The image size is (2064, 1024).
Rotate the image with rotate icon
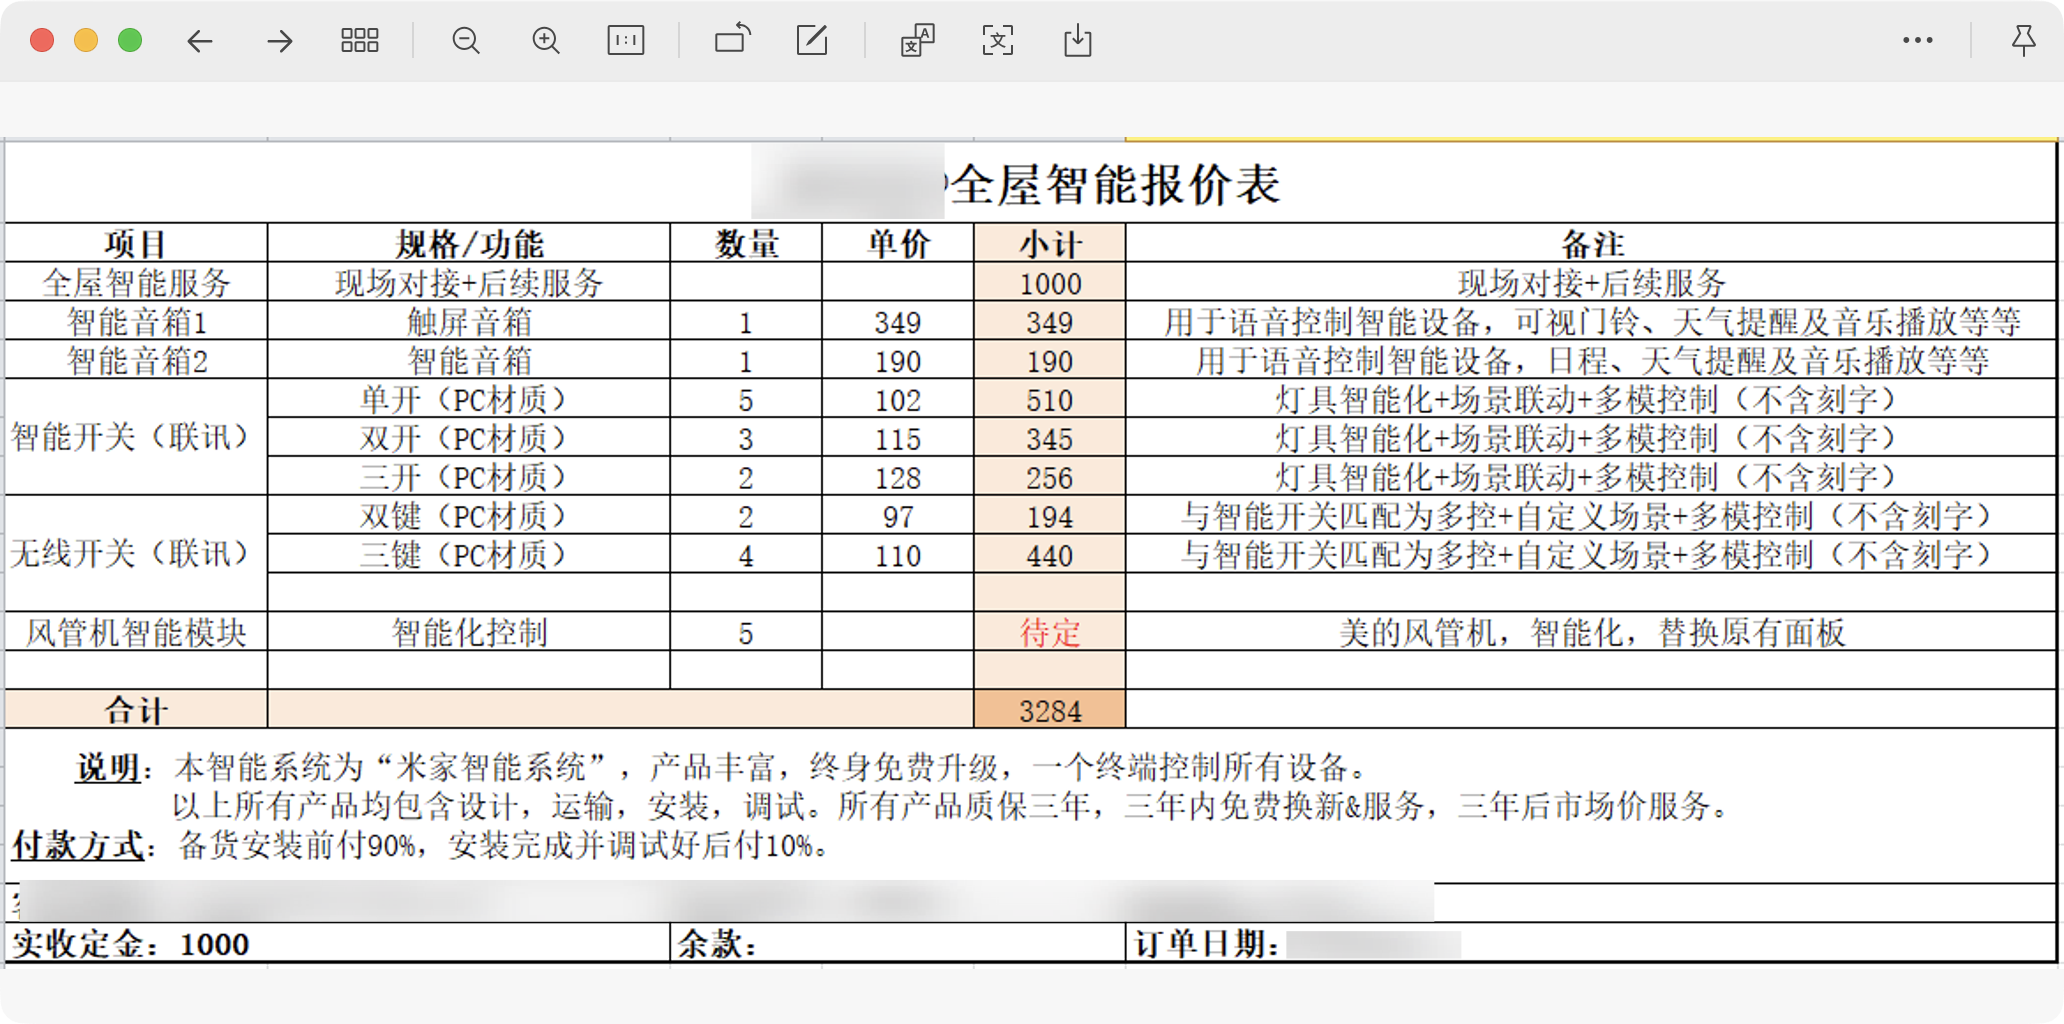[x=732, y=40]
